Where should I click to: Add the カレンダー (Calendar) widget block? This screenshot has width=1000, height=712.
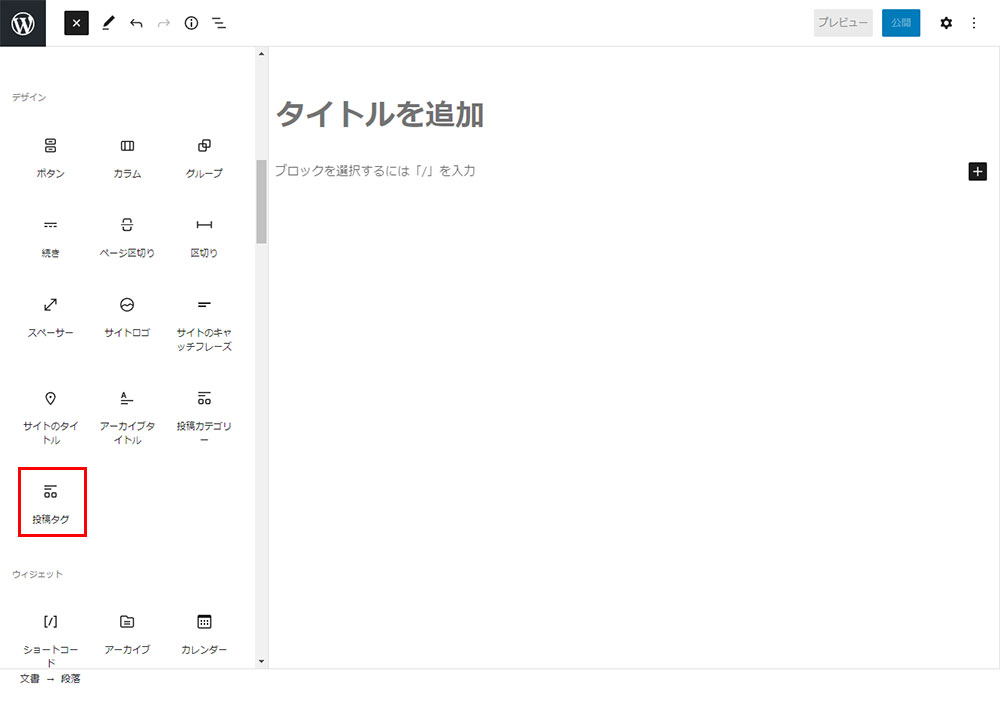click(x=204, y=632)
